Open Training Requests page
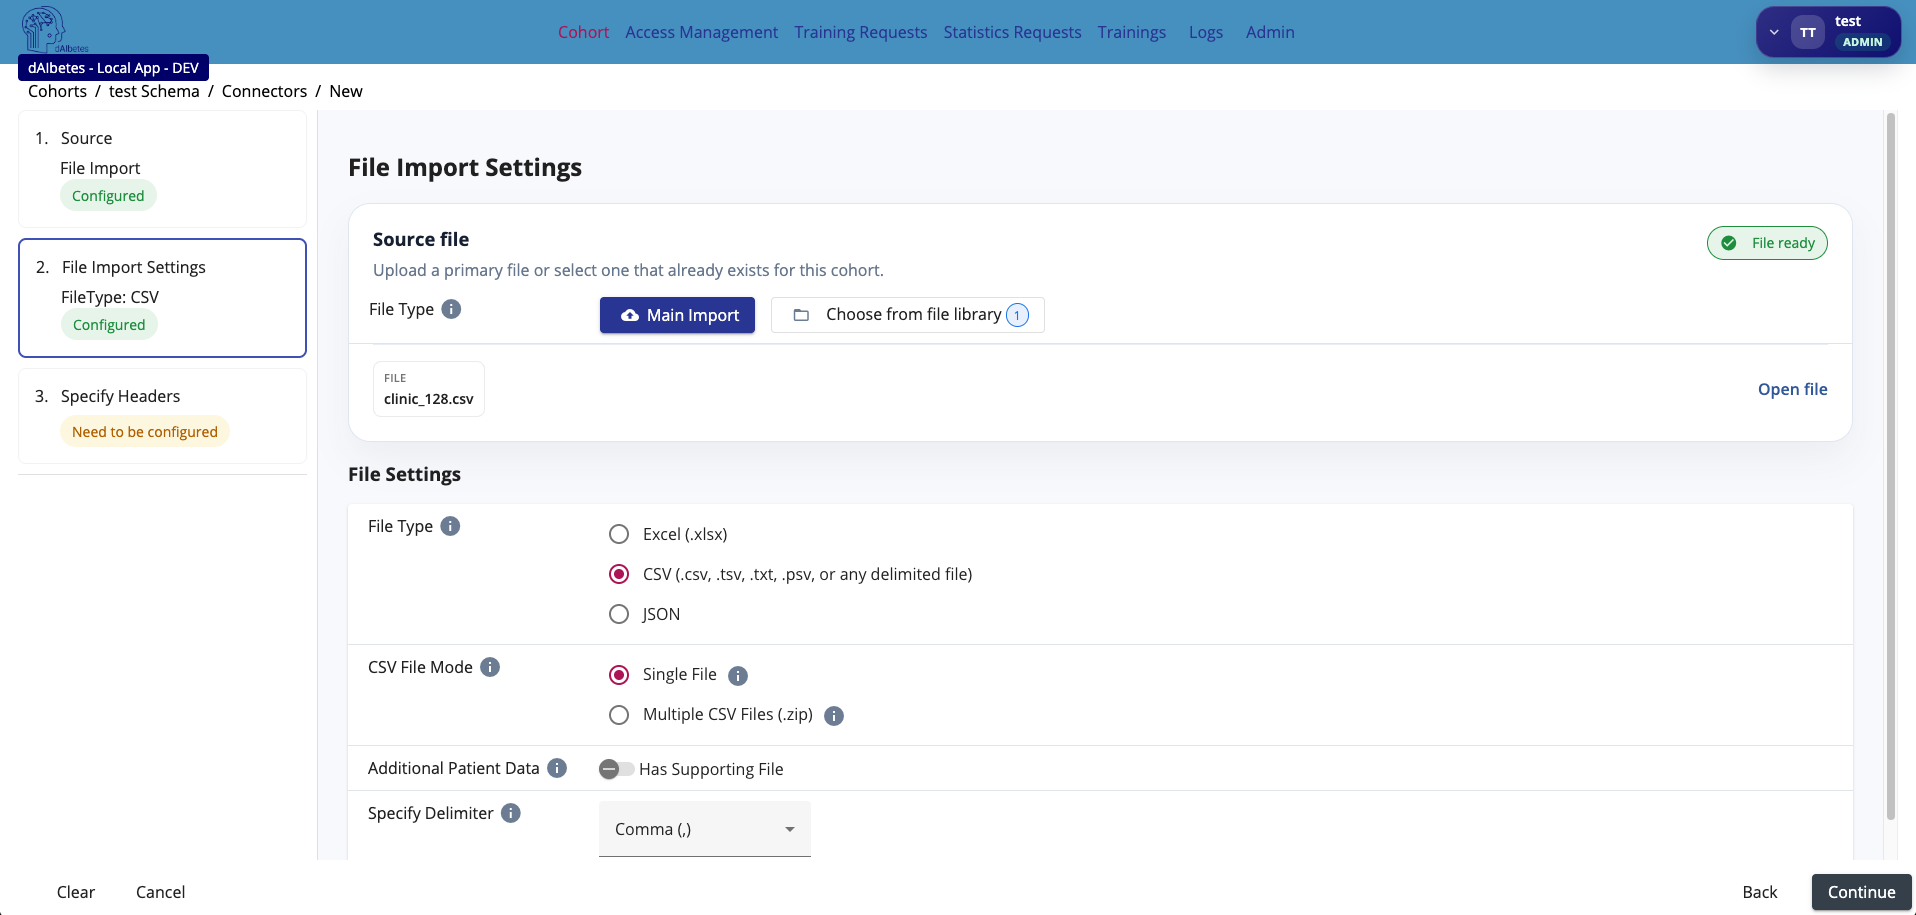The image size is (1916, 915). 861,32
